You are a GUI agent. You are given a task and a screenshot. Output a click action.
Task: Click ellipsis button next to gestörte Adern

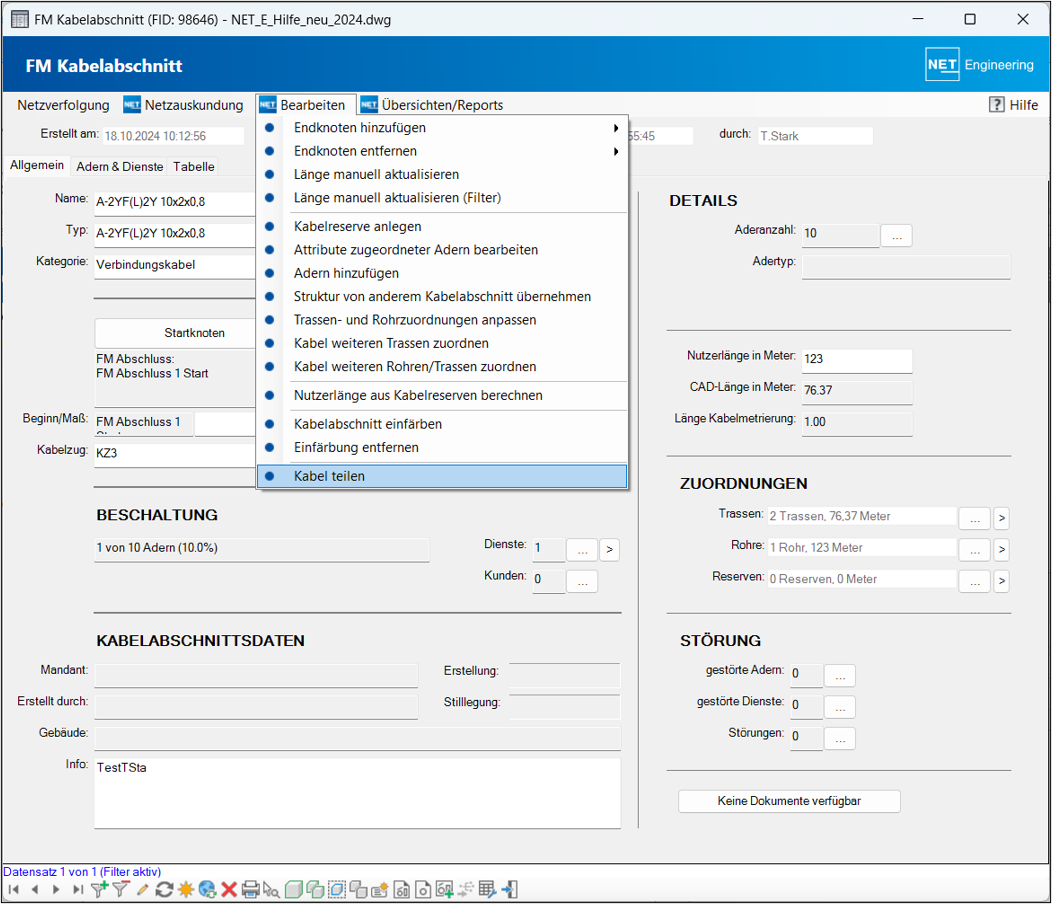(840, 675)
